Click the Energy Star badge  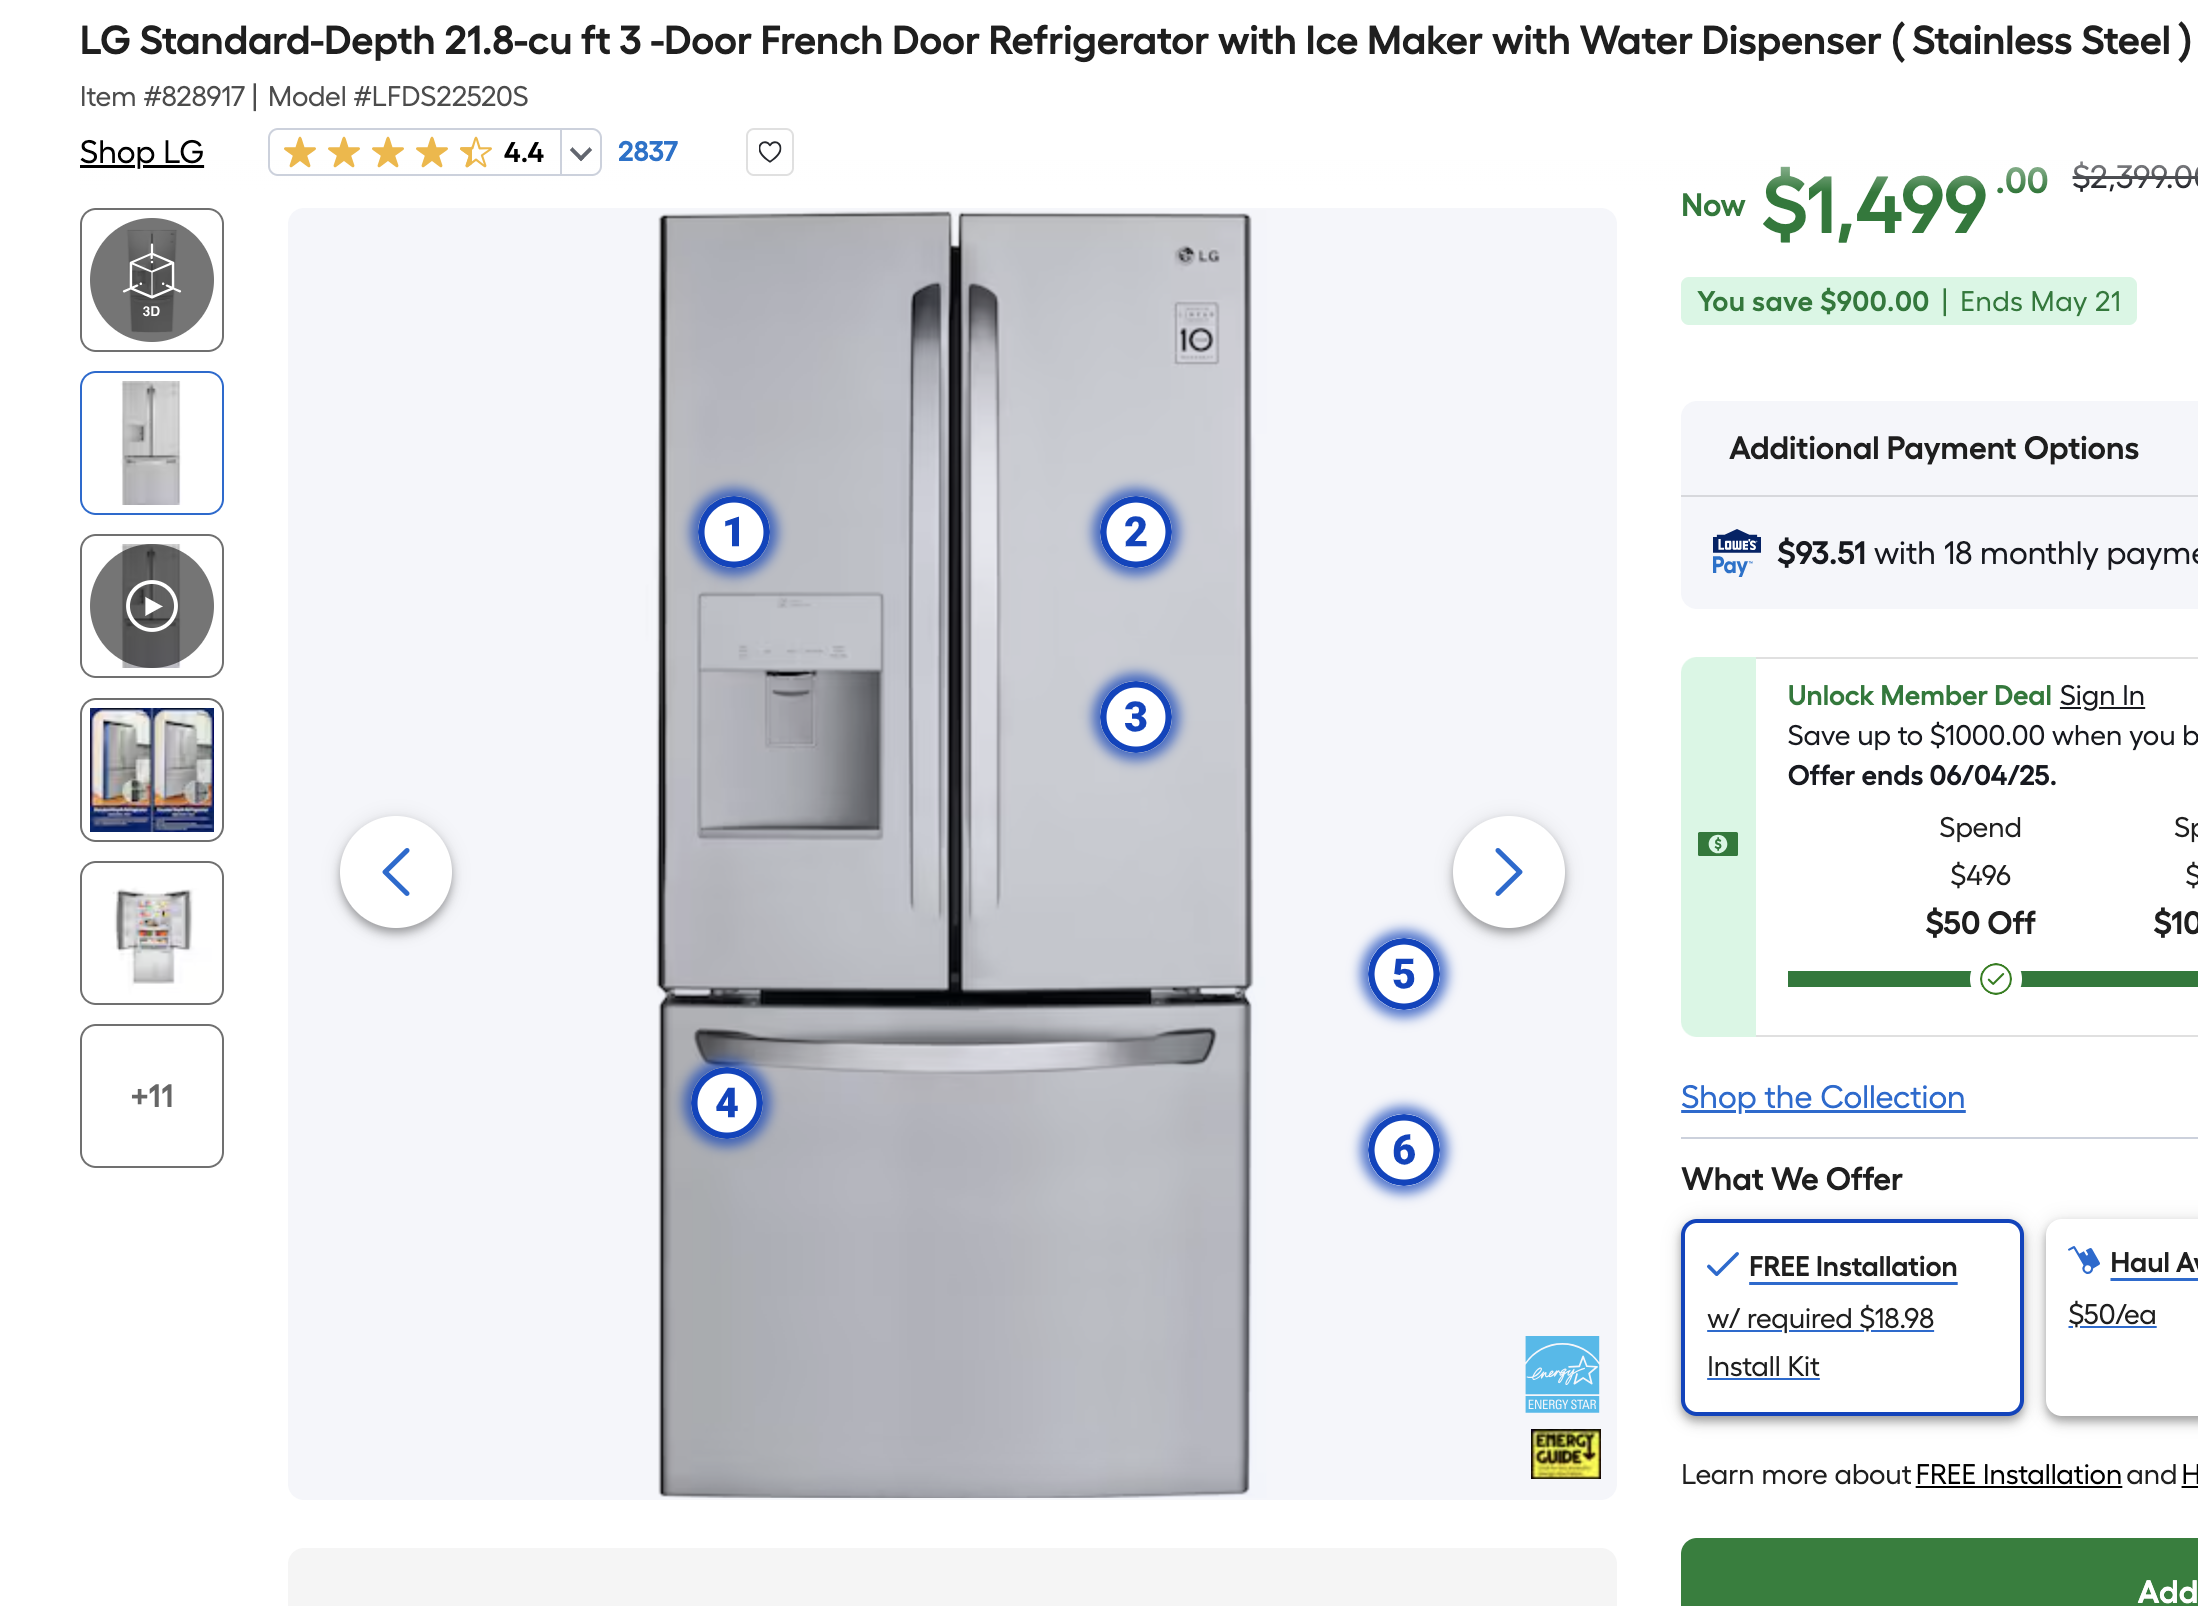(x=1562, y=1374)
